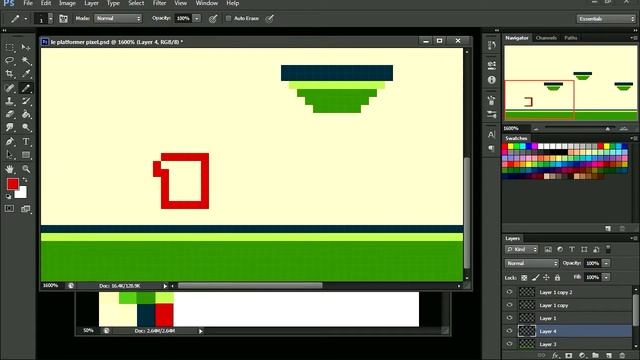Select the History Brush tool
Viewport: 640px width, 360px height.
point(26,101)
